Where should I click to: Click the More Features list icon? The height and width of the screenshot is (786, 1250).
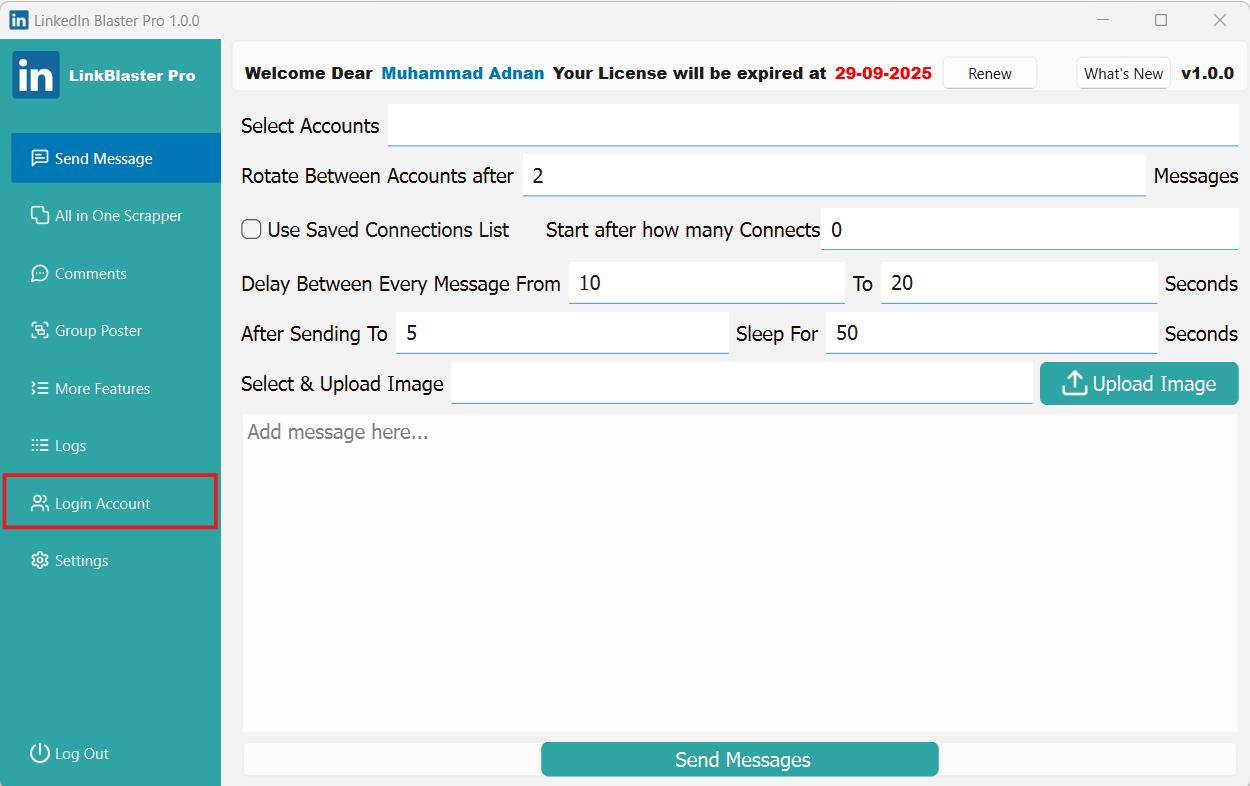click(x=40, y=388)
